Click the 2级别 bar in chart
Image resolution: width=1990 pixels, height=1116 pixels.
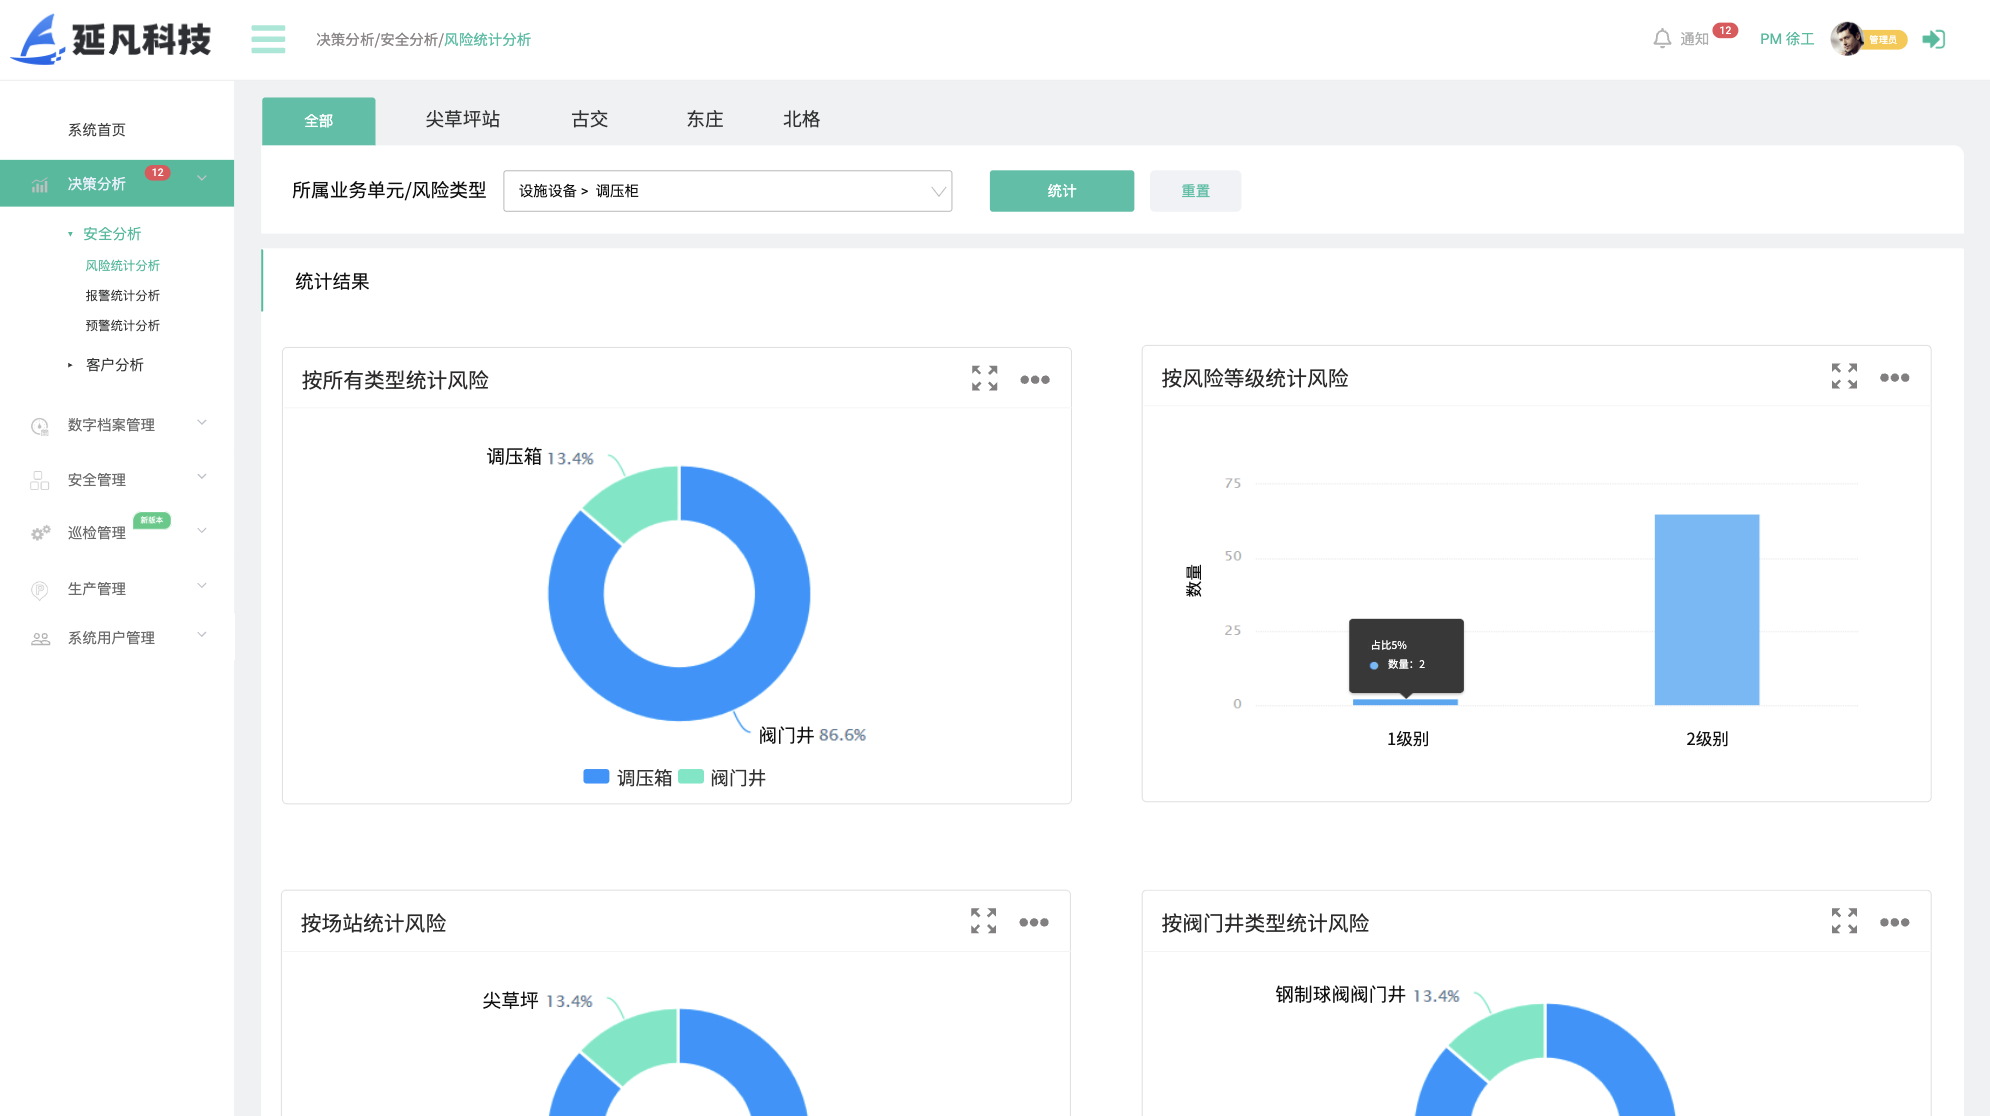1706,609
